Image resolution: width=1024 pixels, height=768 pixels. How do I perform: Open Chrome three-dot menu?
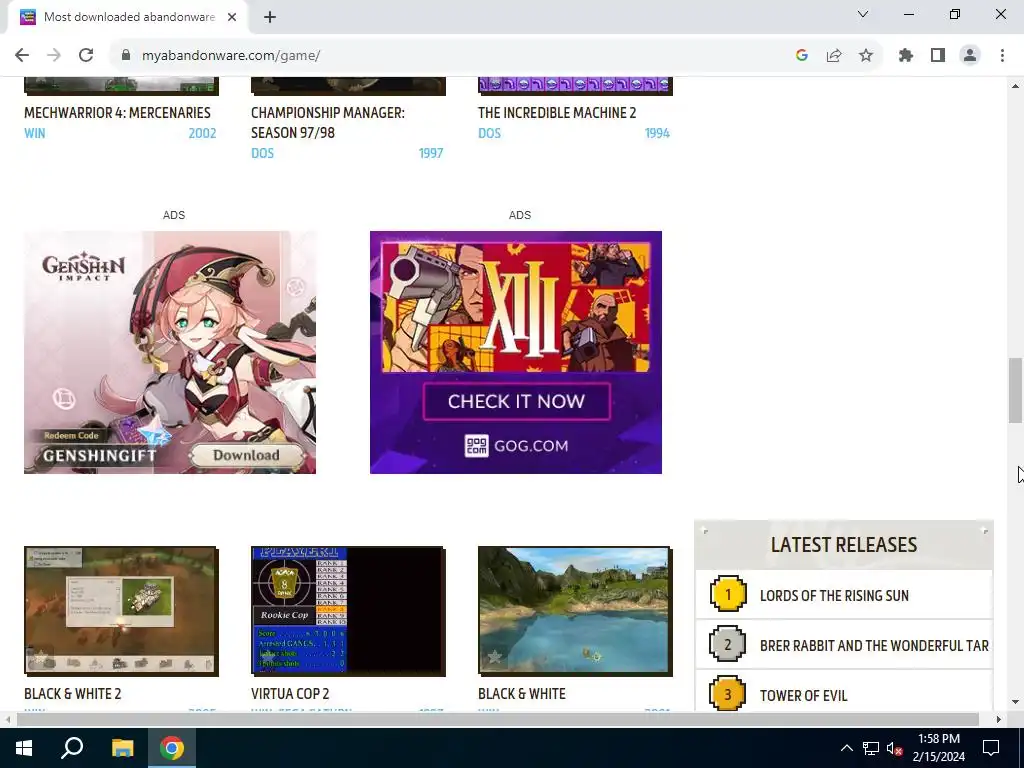click(x=1002, y=56)
